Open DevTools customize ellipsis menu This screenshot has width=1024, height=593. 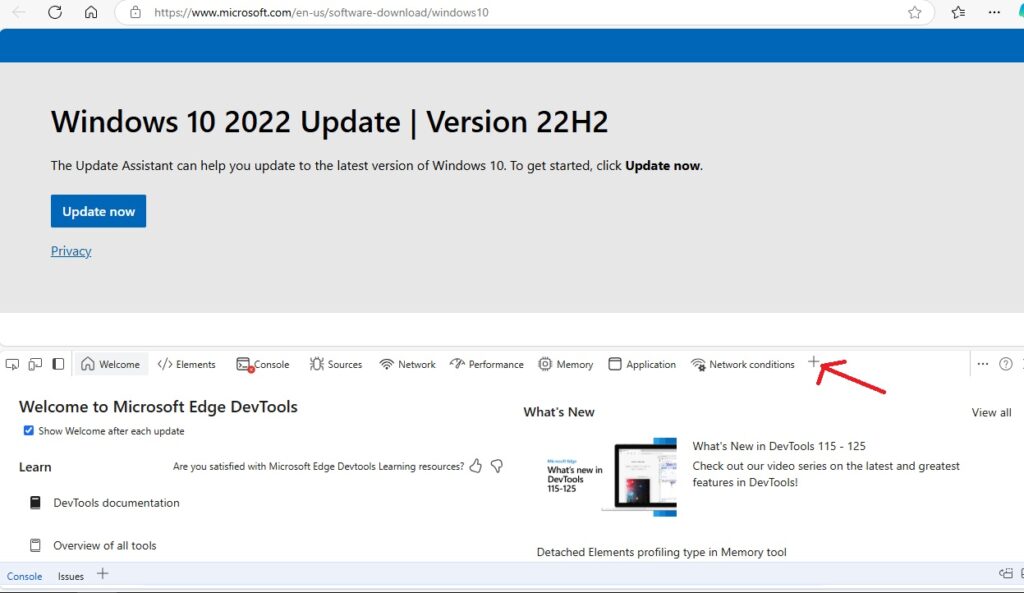983,364
